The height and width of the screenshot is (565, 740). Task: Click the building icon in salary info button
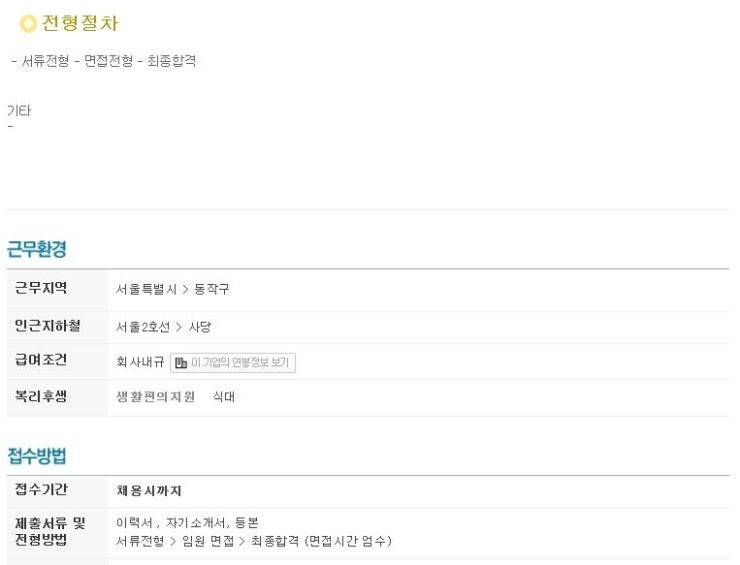pos(181,363)
